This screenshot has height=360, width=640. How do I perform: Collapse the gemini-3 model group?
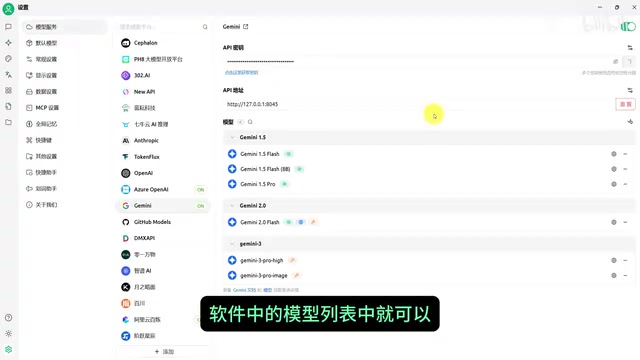pos(232,244)
